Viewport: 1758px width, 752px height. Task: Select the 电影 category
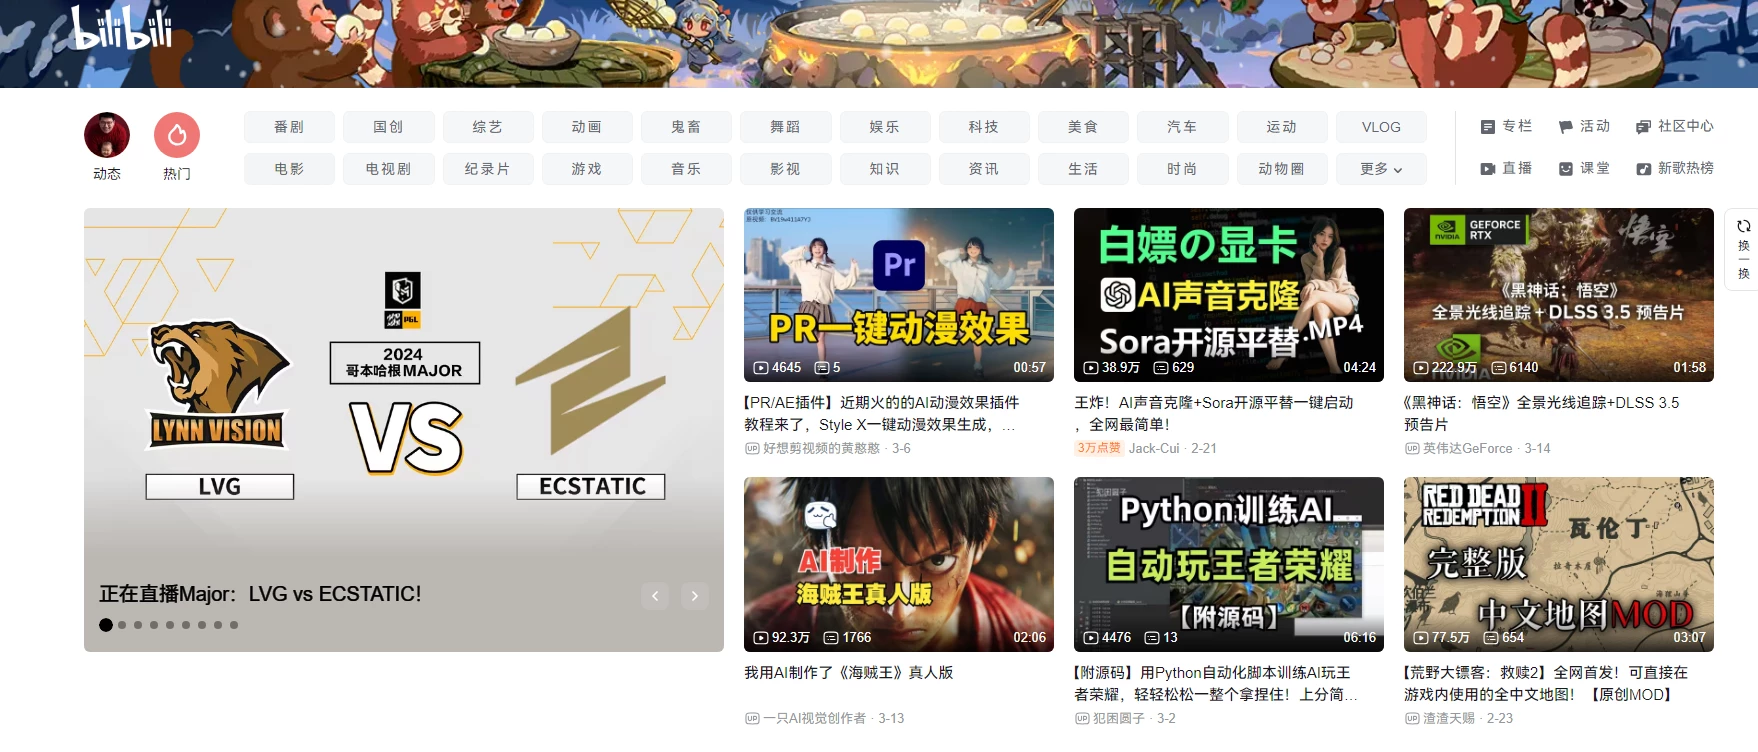(x=289, y=169)
